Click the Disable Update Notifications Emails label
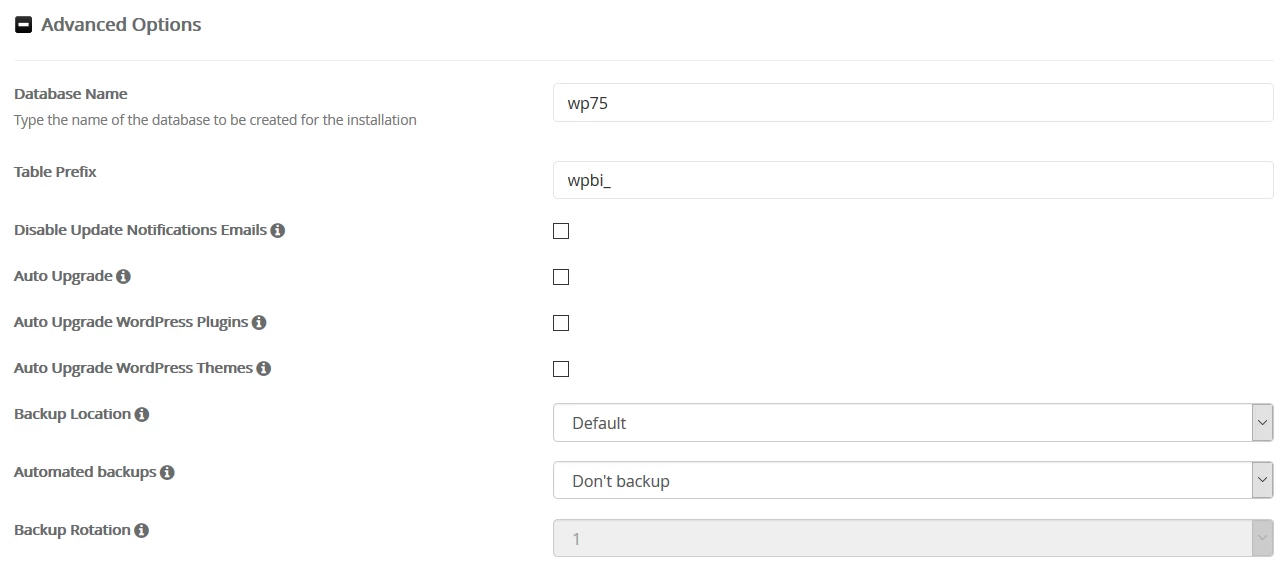 pos(140,230)
